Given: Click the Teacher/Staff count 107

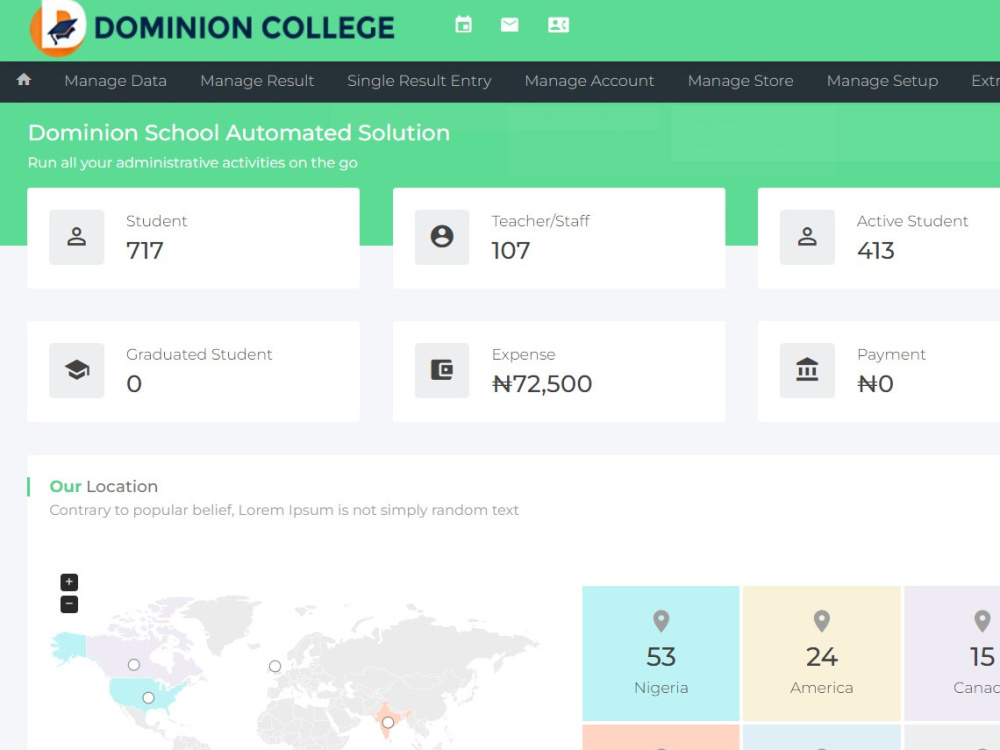Looking at the screenshot, I should [x=511, y=251].
